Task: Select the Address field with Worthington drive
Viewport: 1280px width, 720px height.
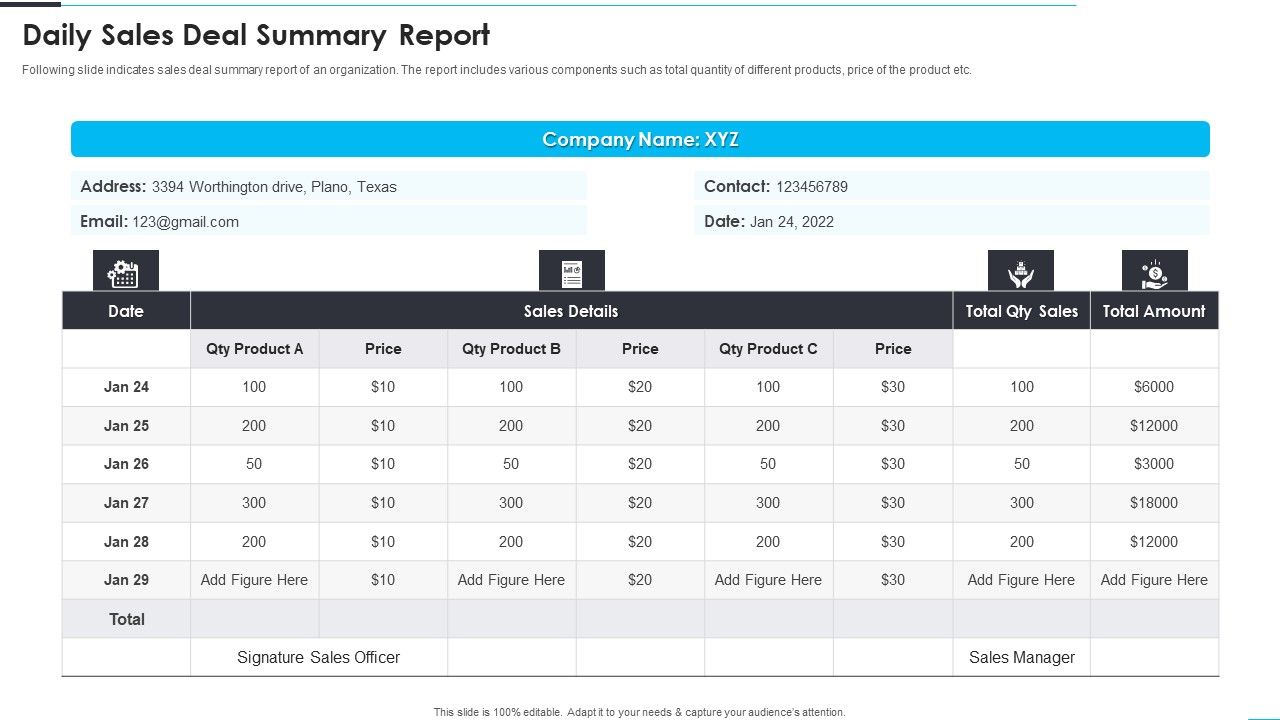Action: (x=329, y=186)
